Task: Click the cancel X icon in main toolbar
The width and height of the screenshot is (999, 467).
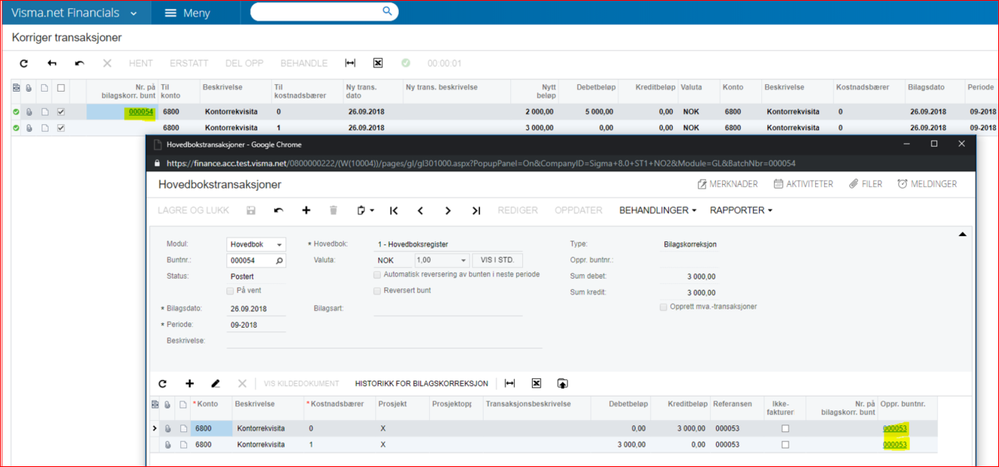Action: tap(107, 63)
